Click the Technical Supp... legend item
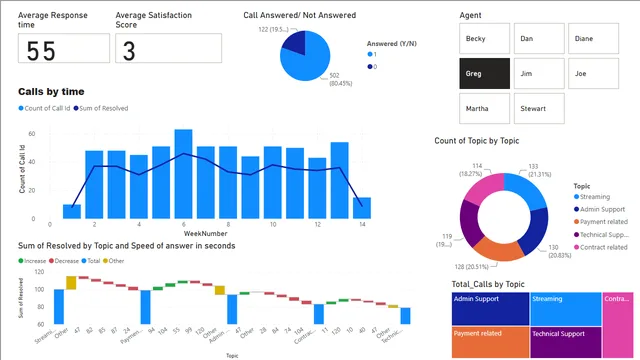 click(x=602, y=235)
